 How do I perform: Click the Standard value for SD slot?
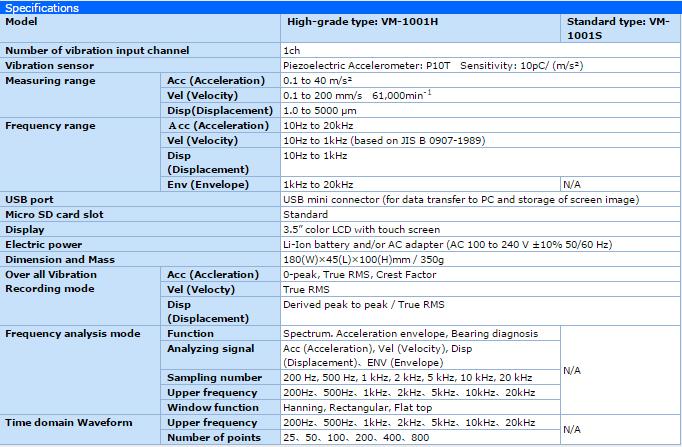[x=305, y=214]
